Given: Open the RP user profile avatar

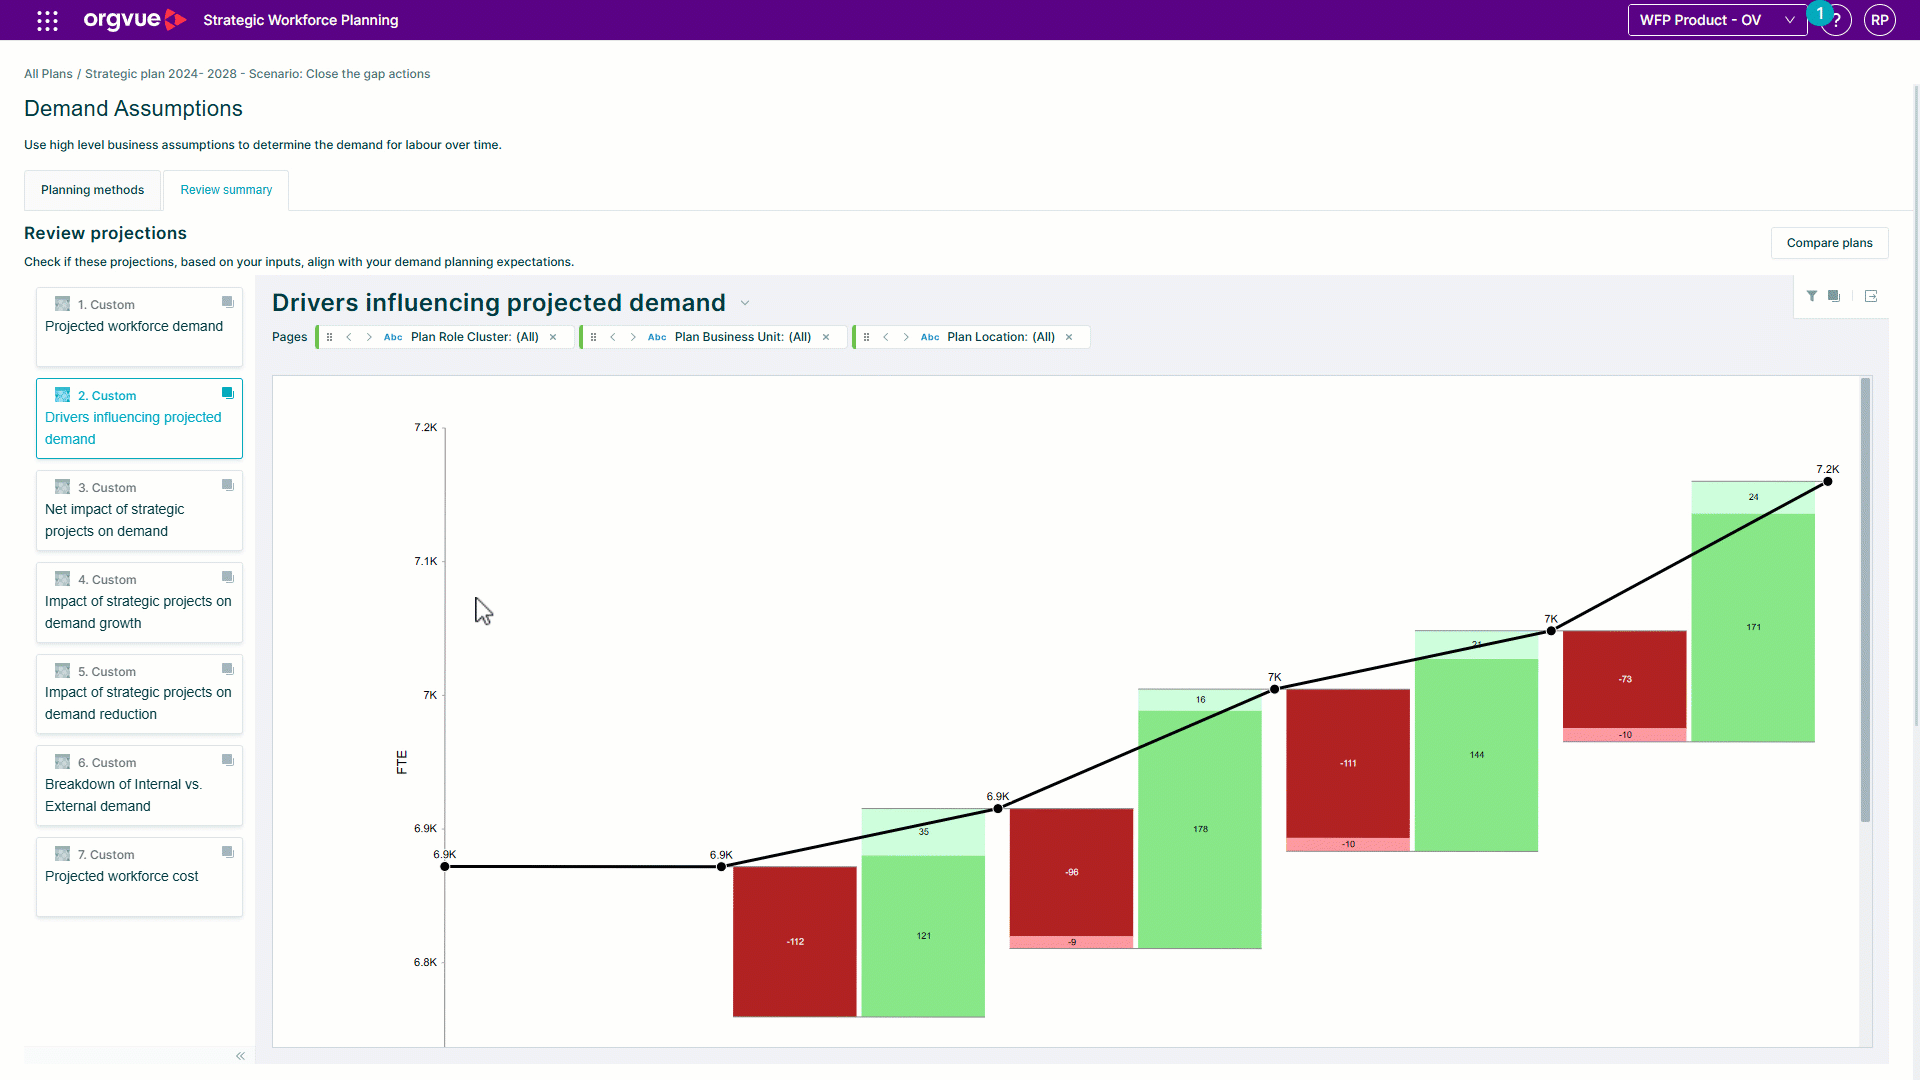Looking at the screenshot, I should (x=1880, y=20).
